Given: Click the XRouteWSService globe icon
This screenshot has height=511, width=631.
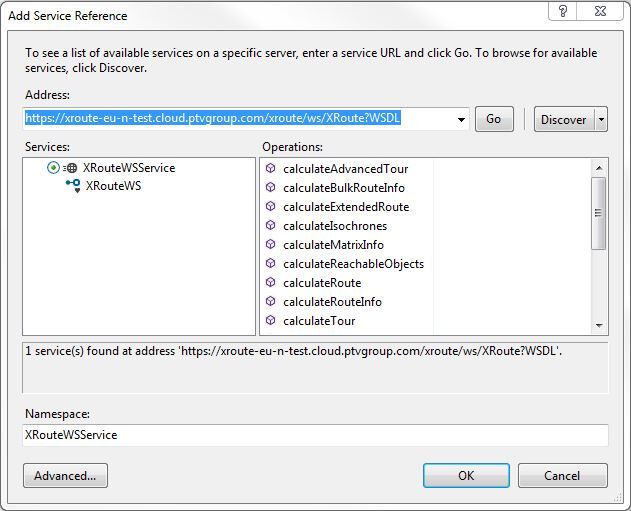Looking at the screenshot, I should [x=70, y=168].
